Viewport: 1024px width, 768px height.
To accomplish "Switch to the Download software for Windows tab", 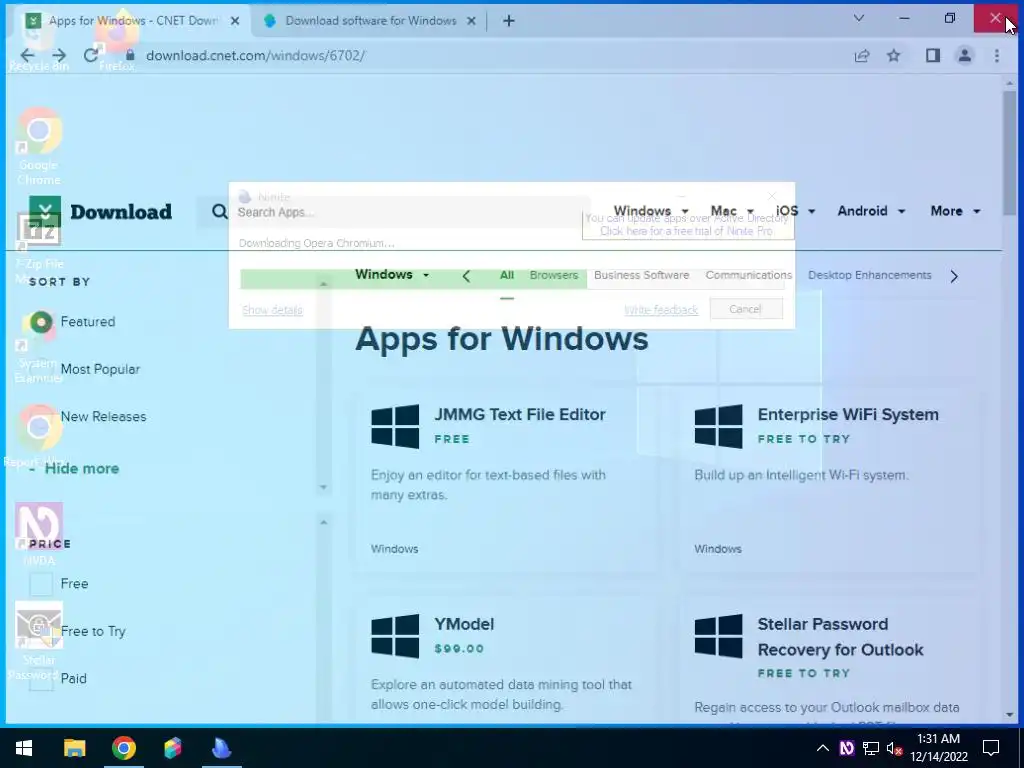I will (370, 21).
